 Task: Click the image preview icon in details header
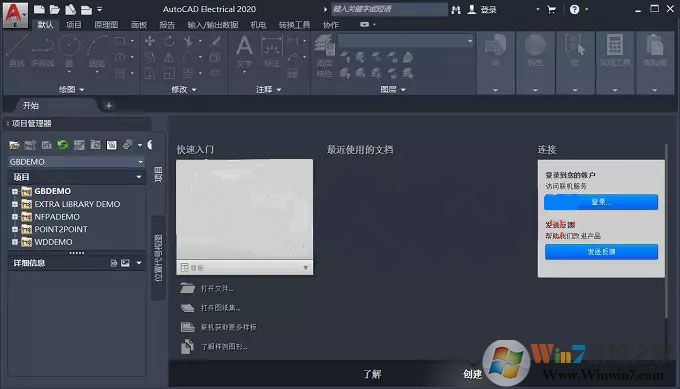tap(125, 263)
